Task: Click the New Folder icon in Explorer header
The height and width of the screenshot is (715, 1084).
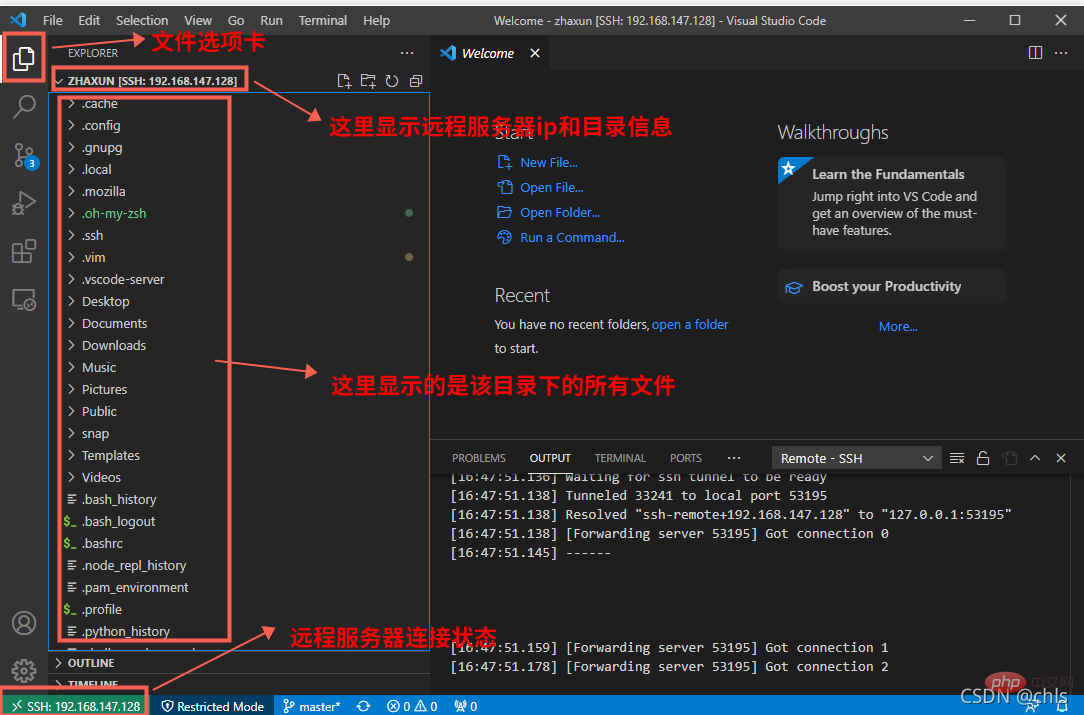Action: click(x=368, y=80)
